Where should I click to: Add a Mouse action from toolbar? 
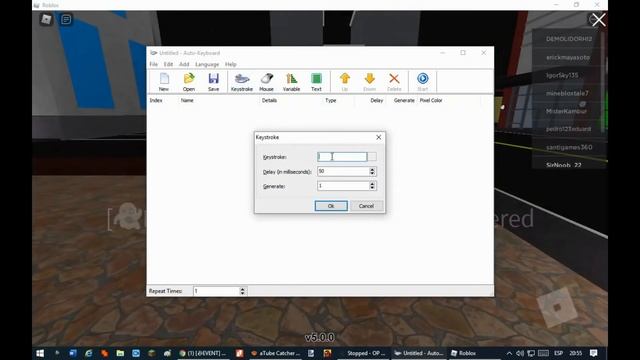click(x=267, y=82)
